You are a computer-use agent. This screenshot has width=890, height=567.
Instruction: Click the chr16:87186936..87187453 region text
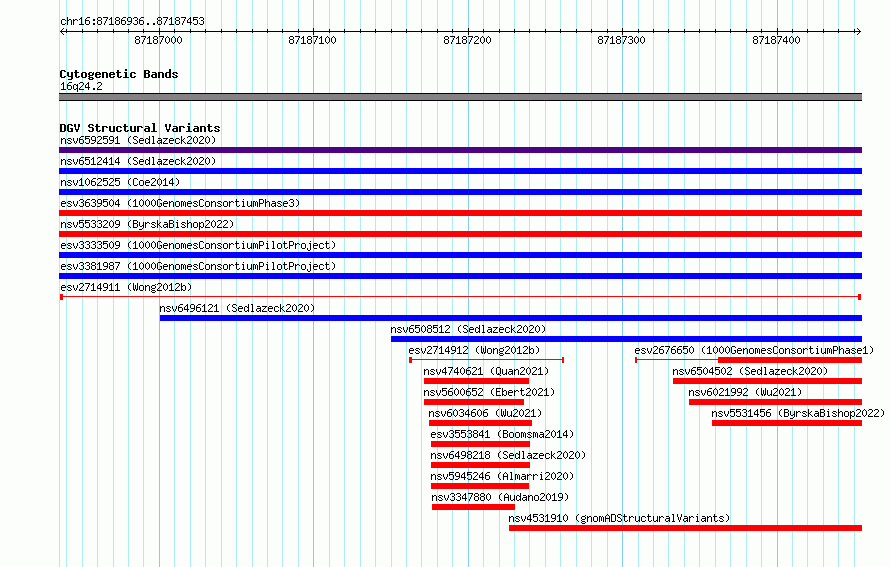coord(132,21)
